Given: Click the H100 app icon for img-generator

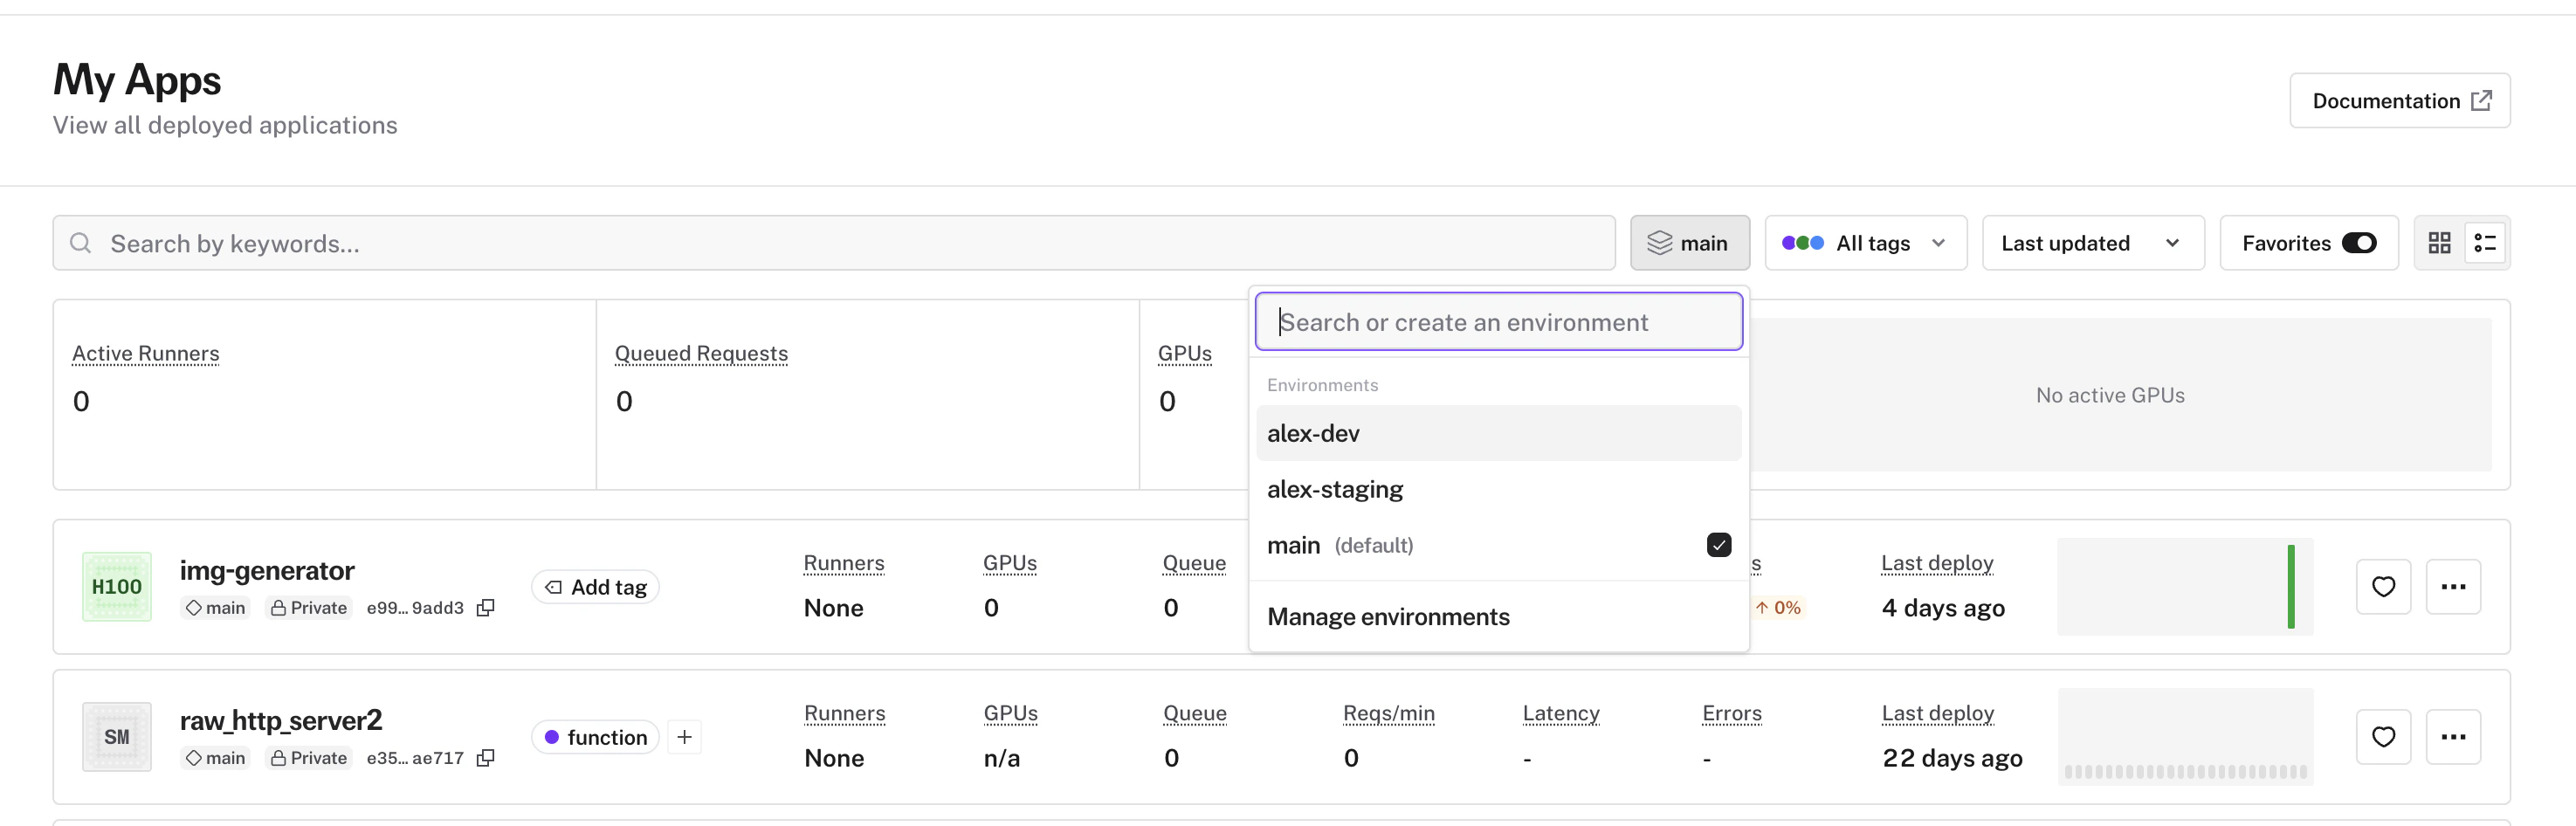Looking at the screenshot, I should coord(116,586).
